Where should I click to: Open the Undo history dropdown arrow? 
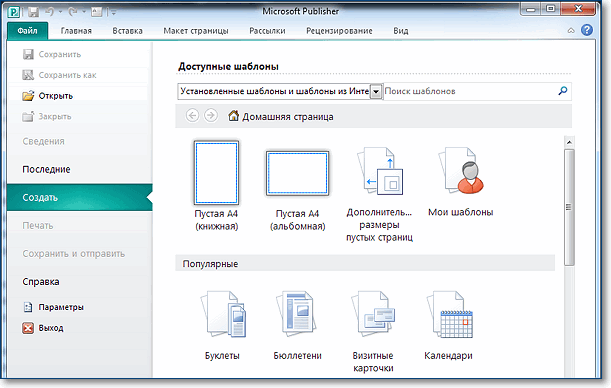click(60, 12)
